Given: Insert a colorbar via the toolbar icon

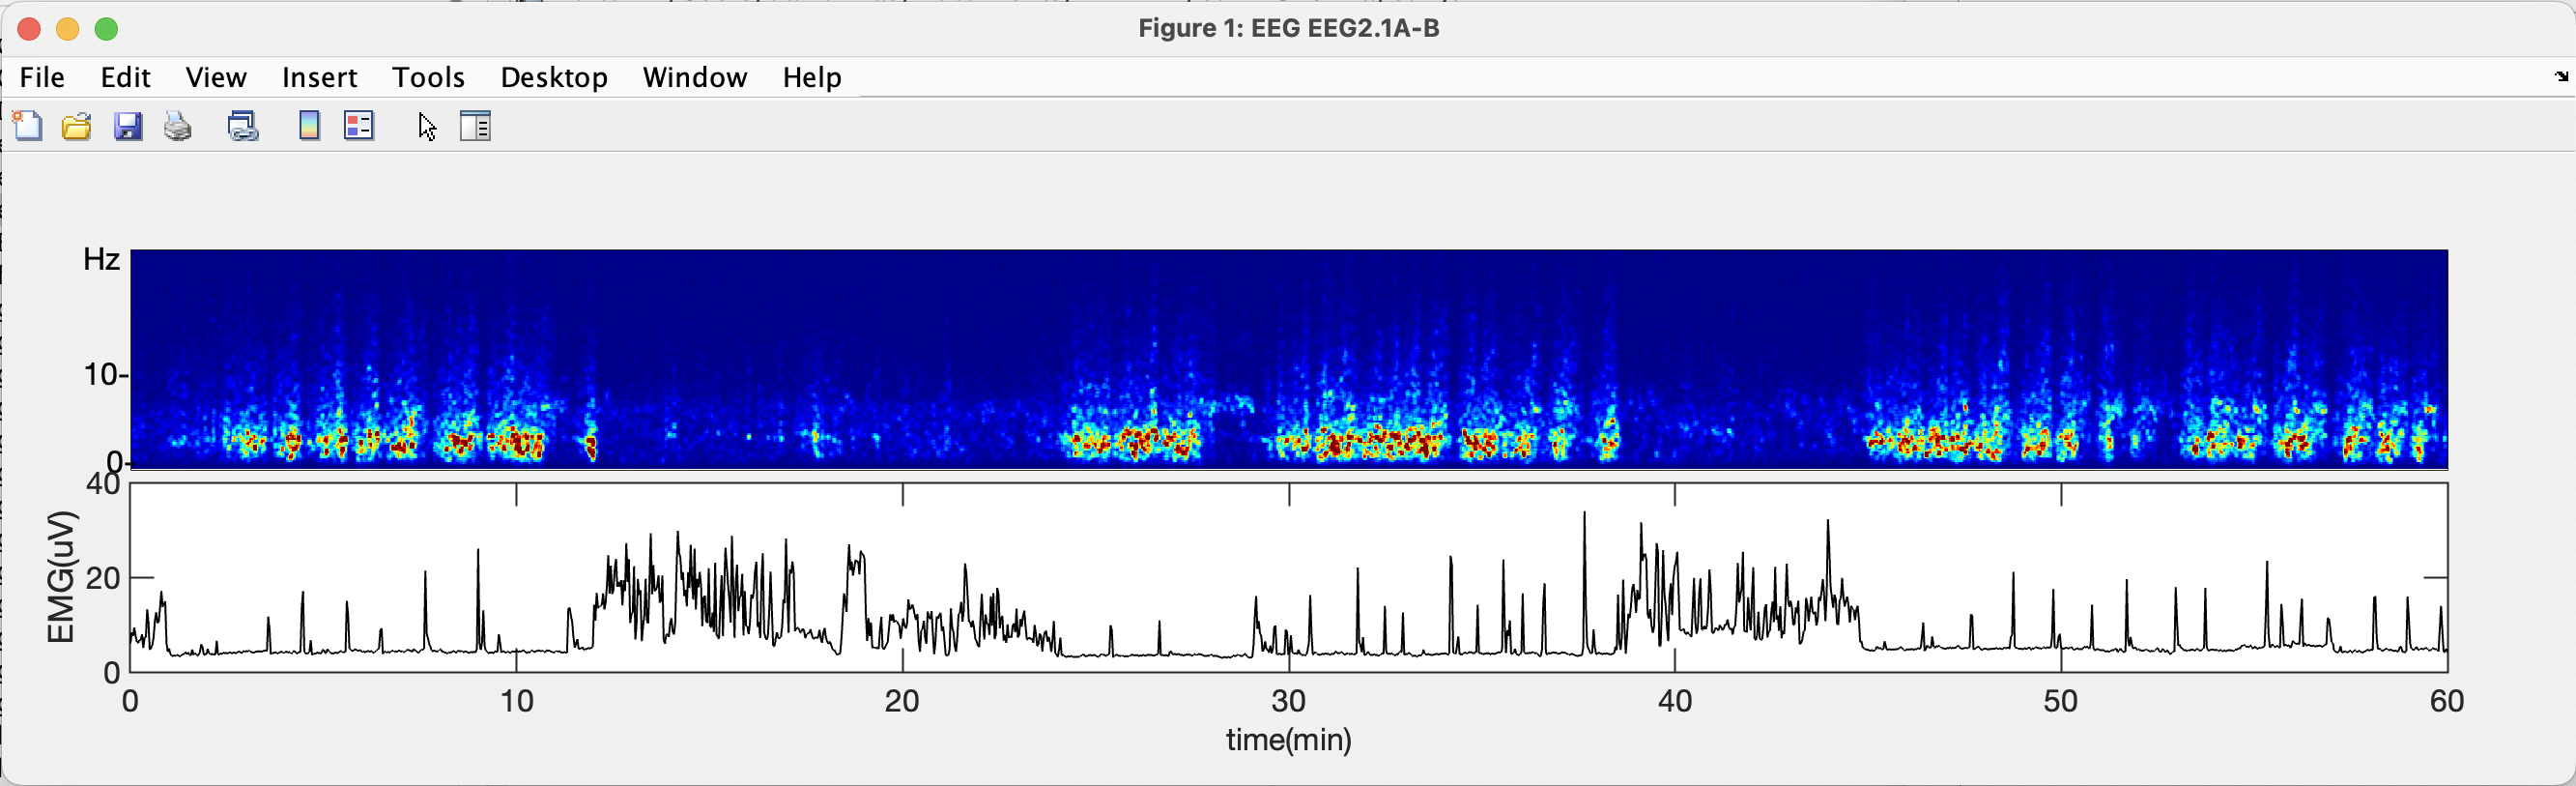Looking at the screenshot, I should tap(310, 126).
